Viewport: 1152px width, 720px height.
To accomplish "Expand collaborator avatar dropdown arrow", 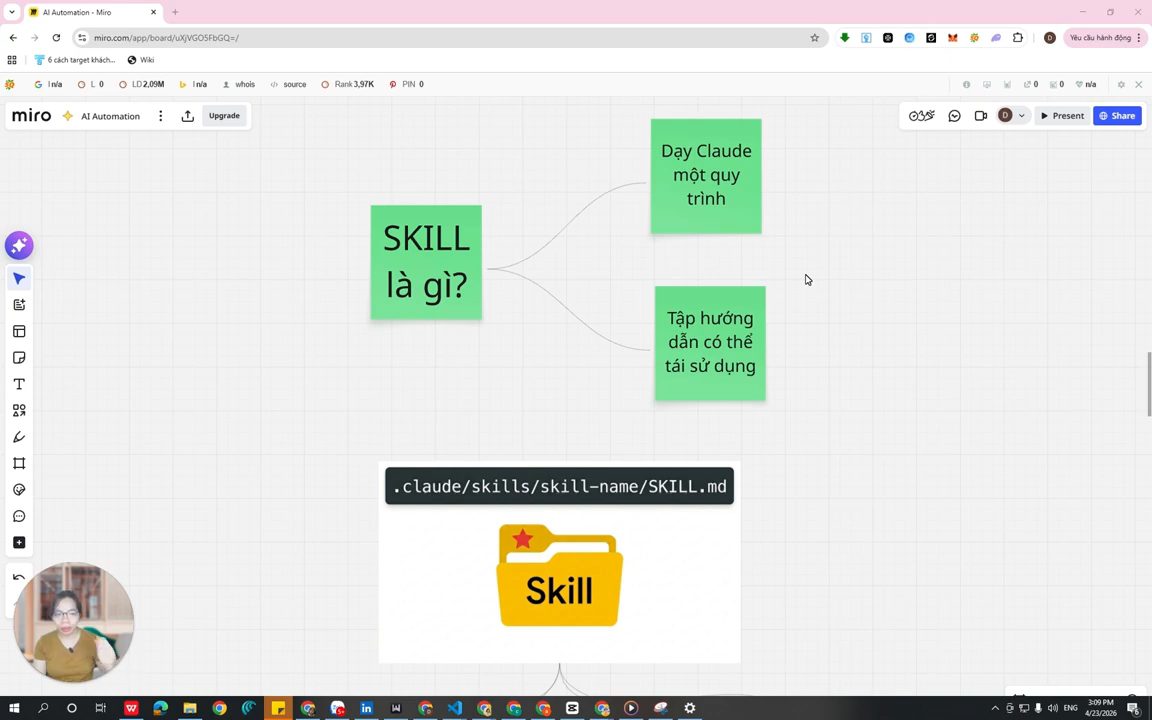I will [1021, 116].
